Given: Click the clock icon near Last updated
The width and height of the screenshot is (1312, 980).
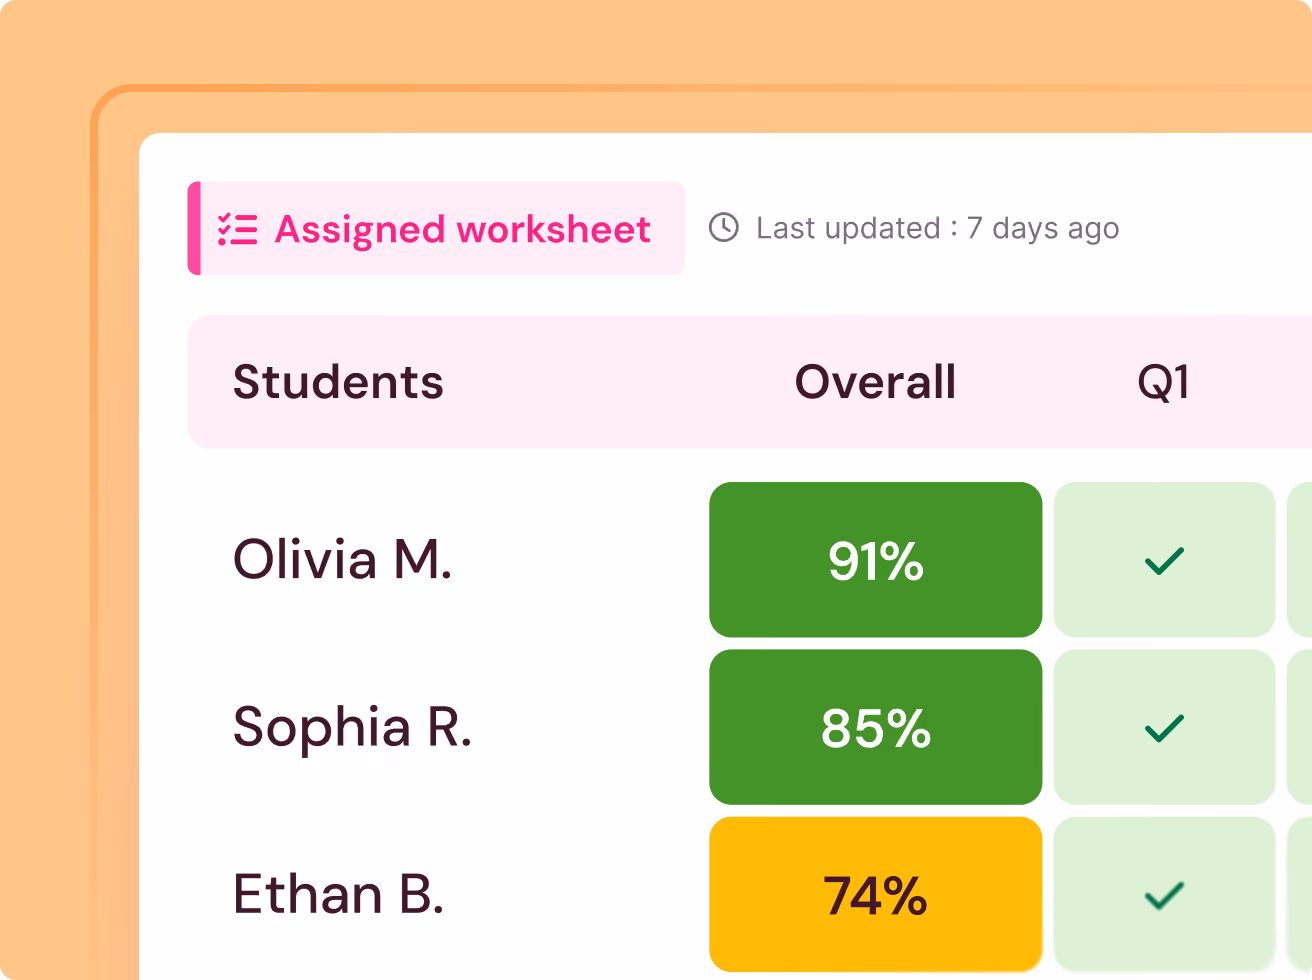Looking at the screenshot, I should tap(724, 228).
